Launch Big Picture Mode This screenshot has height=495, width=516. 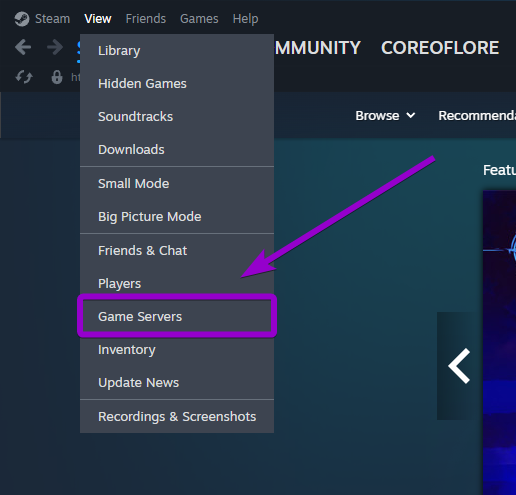pos(177,217)
